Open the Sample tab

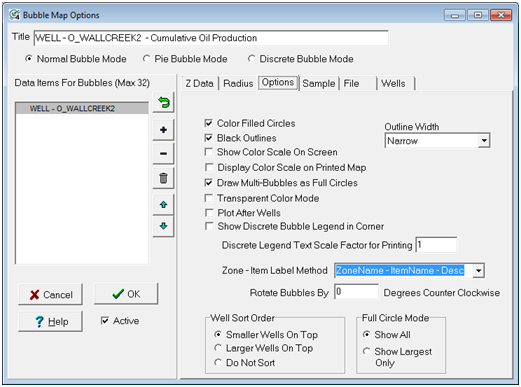[x=319, y=83]
